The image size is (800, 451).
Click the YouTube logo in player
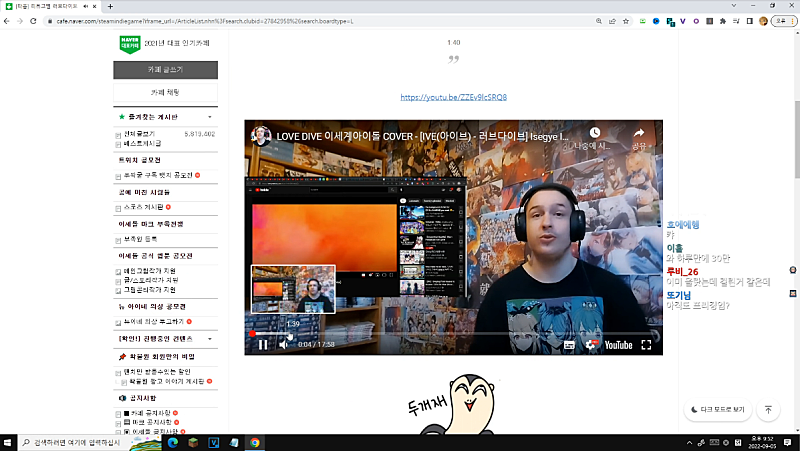(617, 345)
